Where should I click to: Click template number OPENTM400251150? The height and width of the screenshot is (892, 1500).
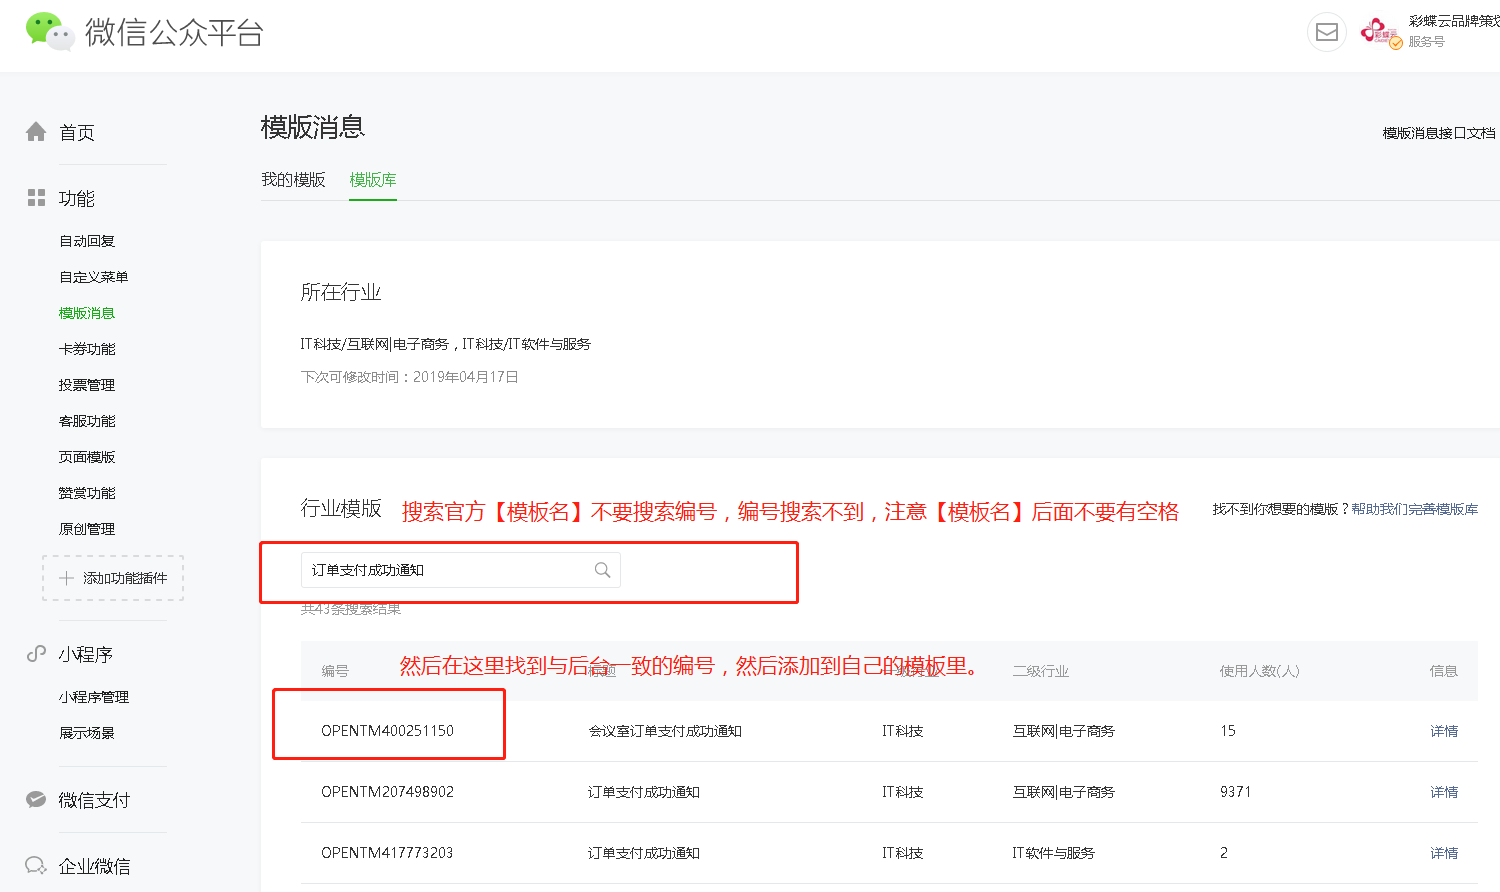click(x=387, y=731)
